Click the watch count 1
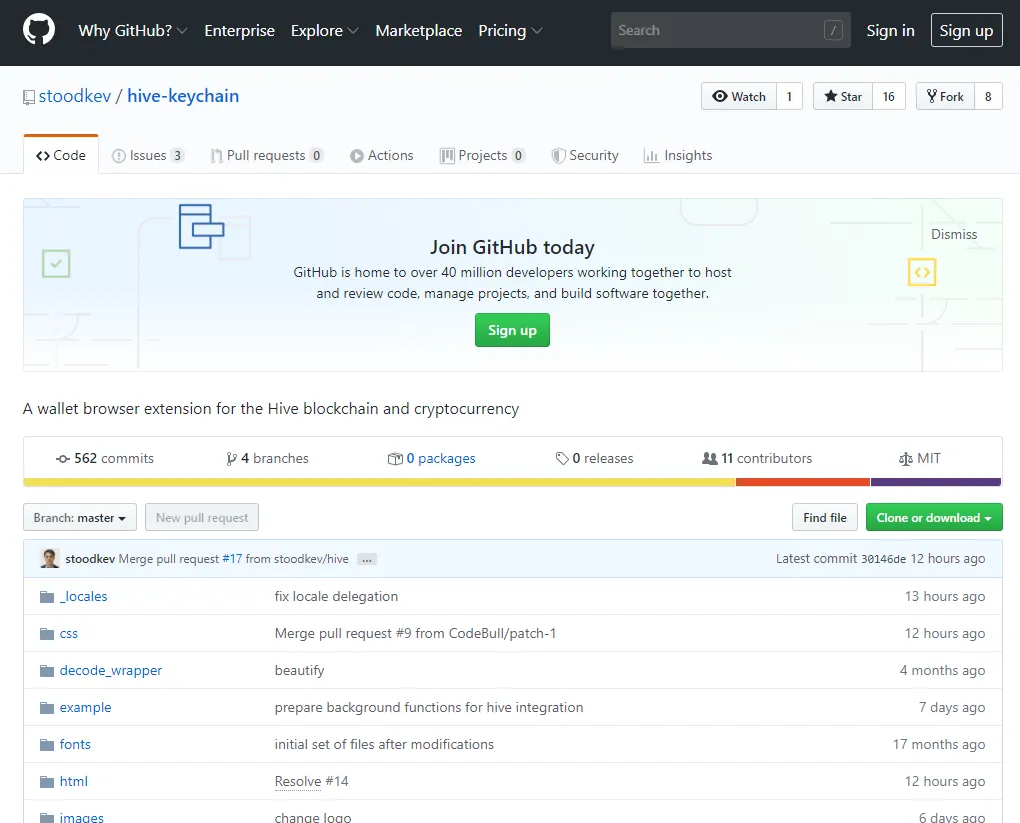Viewport: 1020px width, 823px height. tap(789, 96)
